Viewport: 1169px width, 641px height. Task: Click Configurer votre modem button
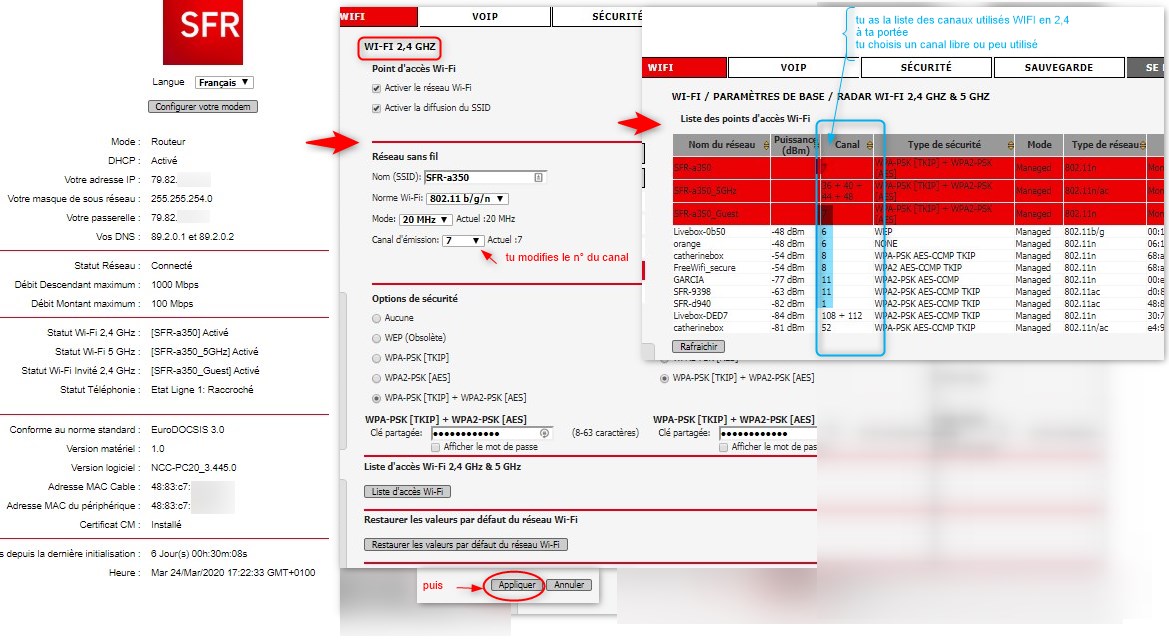203,107
